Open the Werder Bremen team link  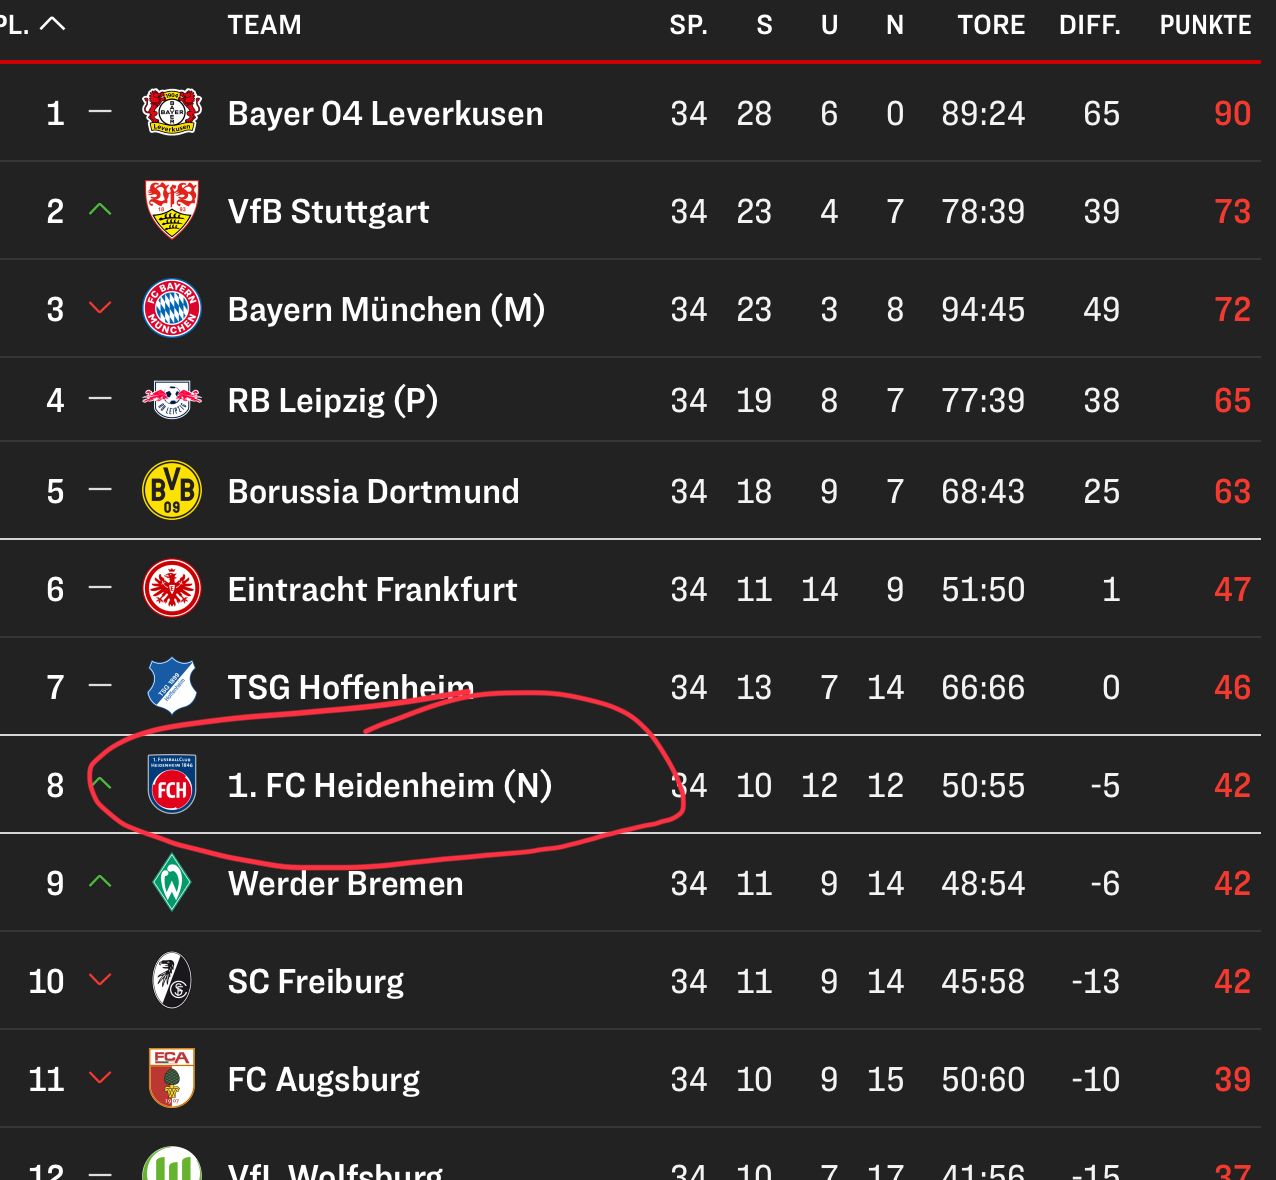345,884
